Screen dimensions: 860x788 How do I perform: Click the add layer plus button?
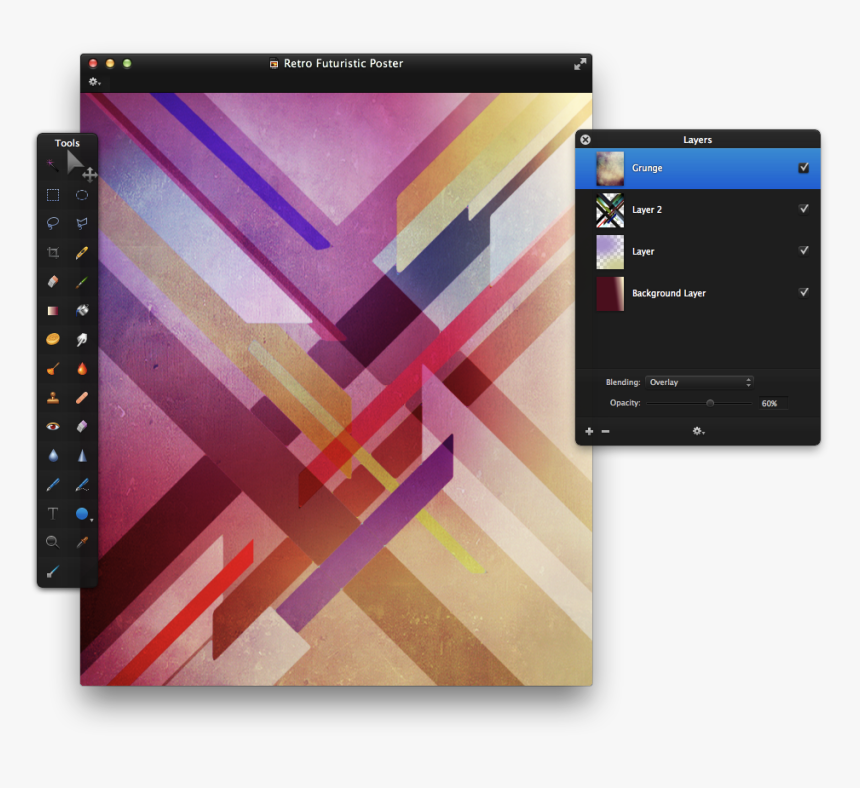tap(589, 431)
